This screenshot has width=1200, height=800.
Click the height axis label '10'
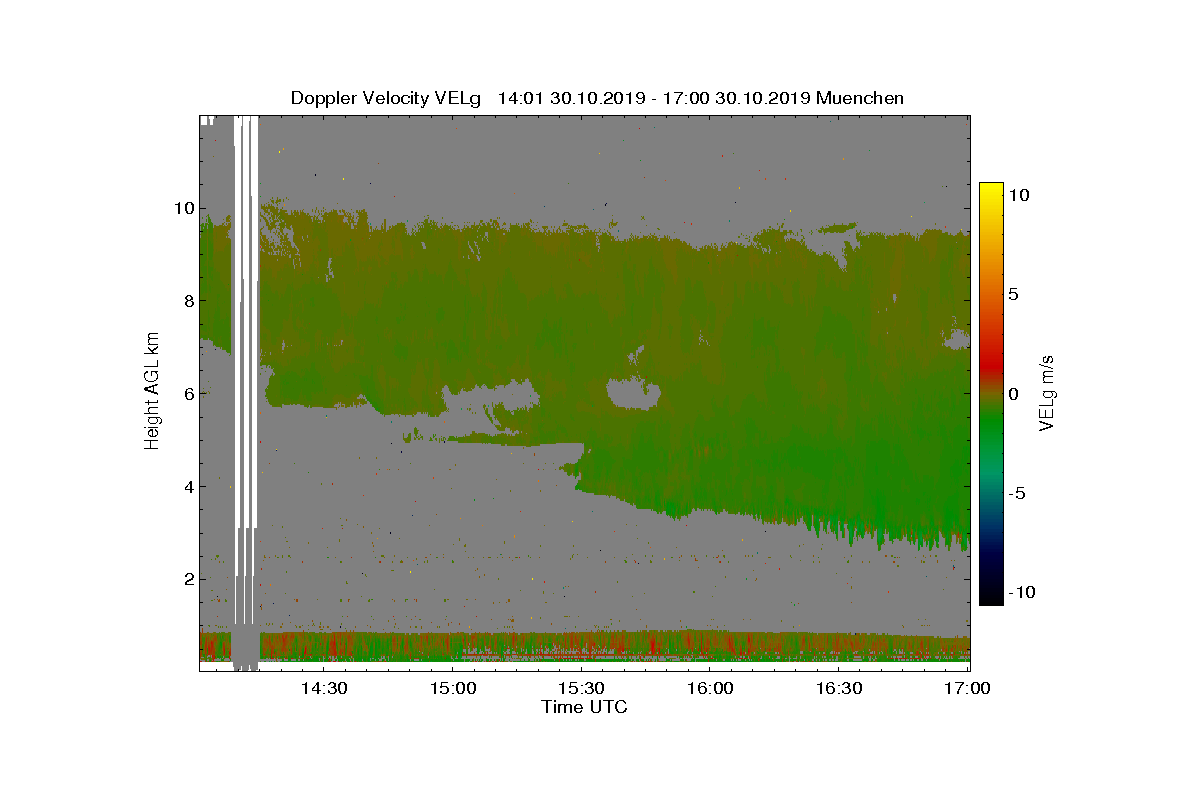click(x=183, y=209)
